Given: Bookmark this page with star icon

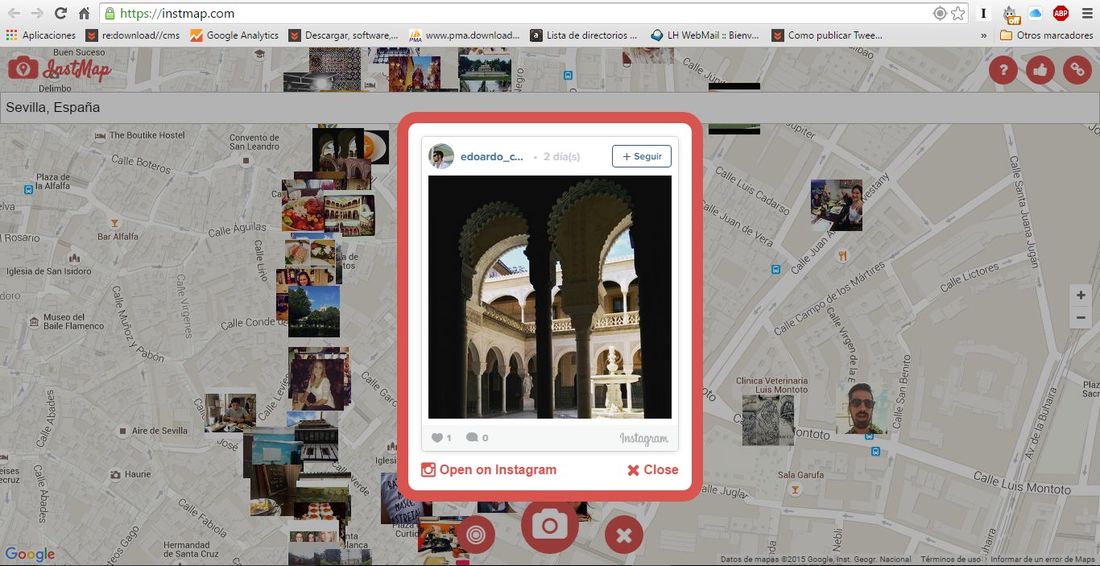Looking at the screenshot, I should point(958,13).
